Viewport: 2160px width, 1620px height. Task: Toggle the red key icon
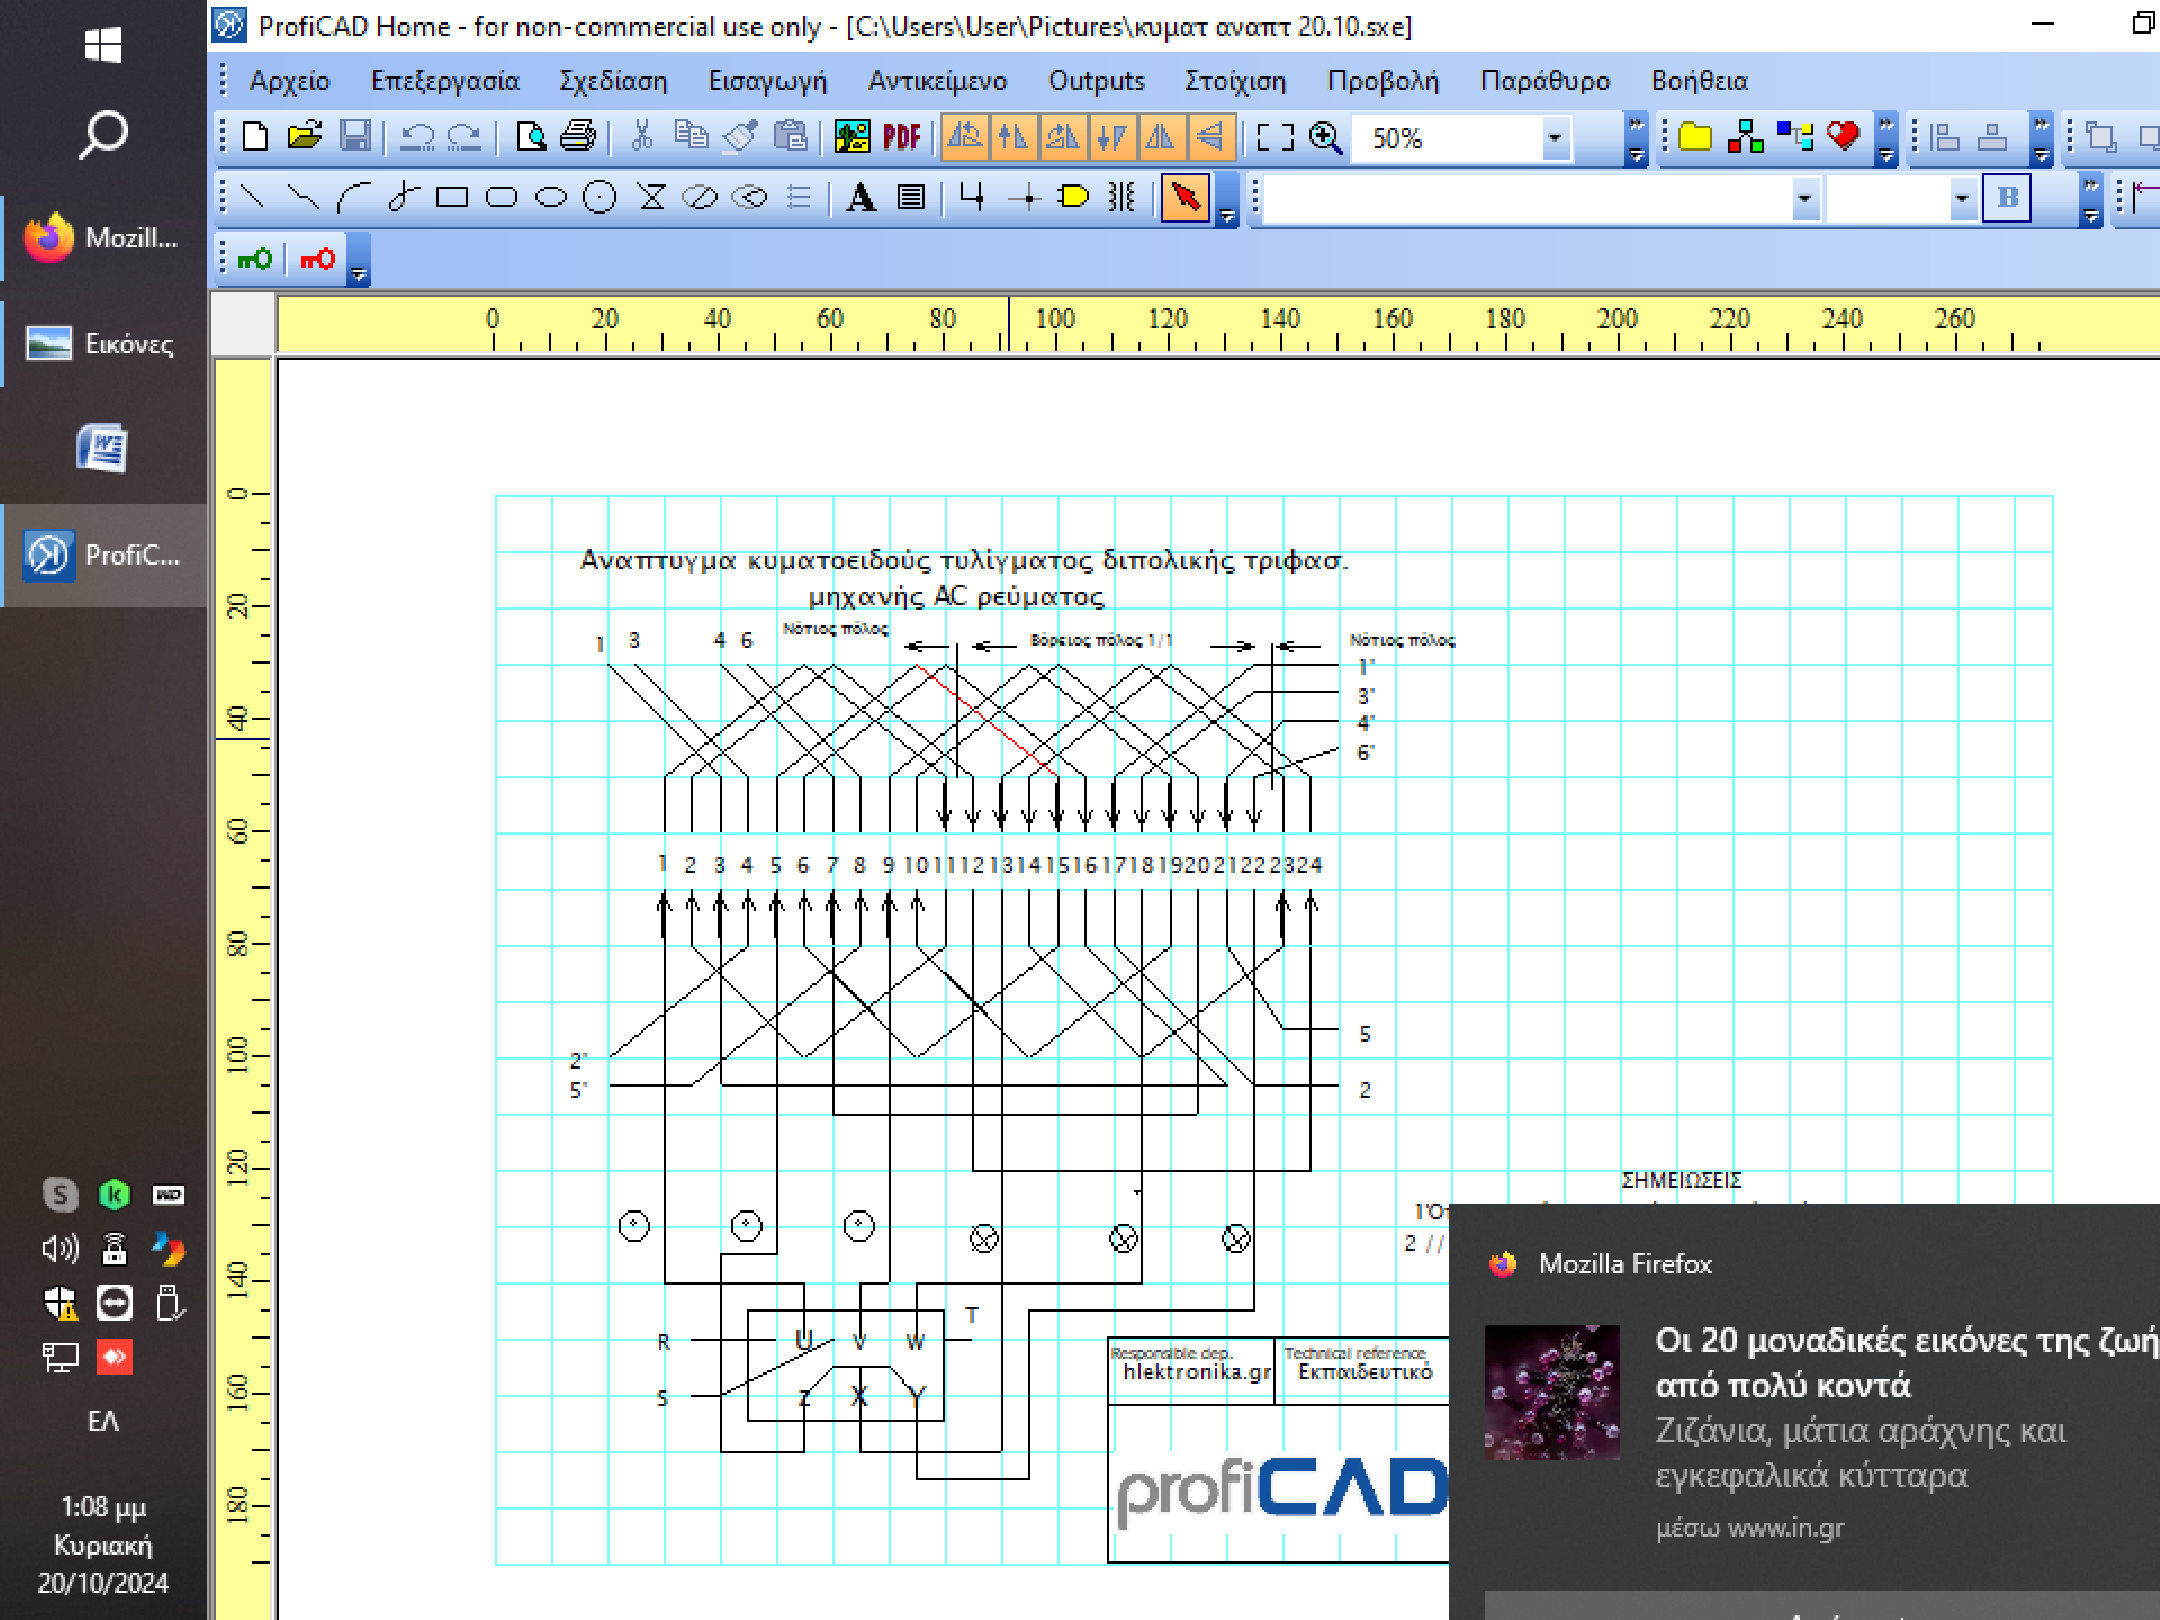point(317,260)
